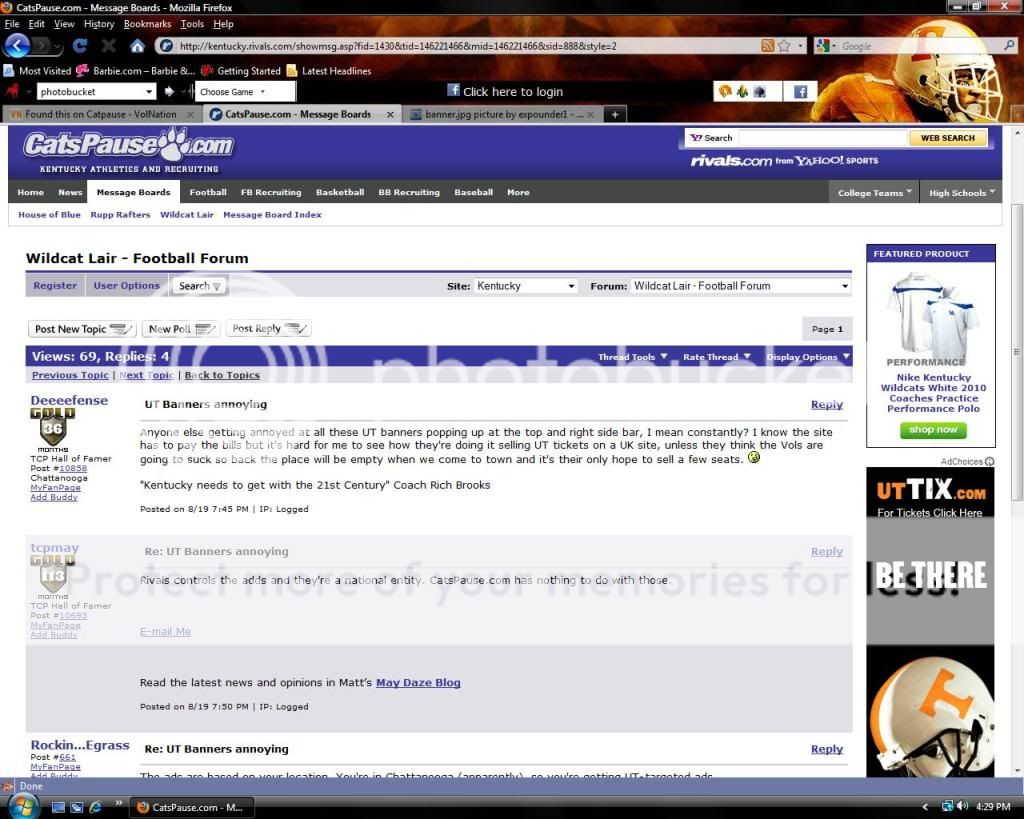Go to the Football nav item
This screenshot has width=1024, height=819.
coord(208,192)
